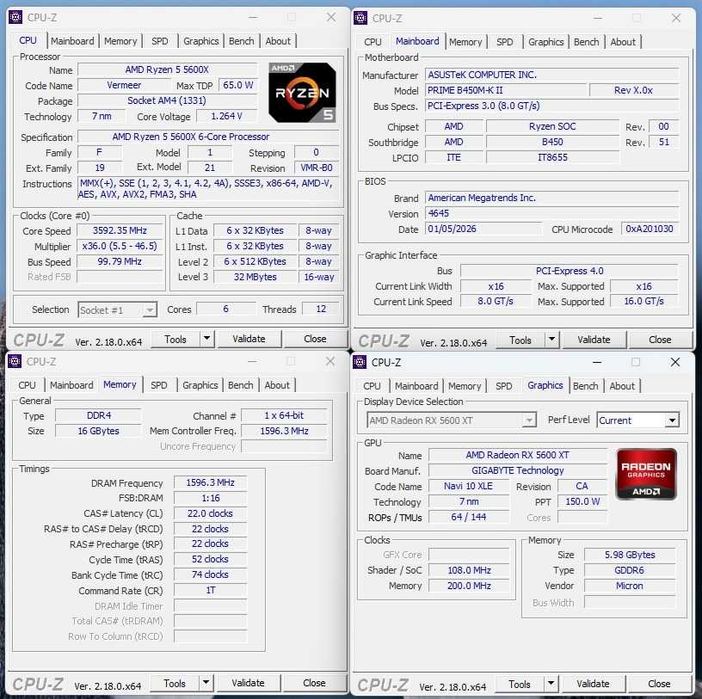Open the Graphics tab in the Memory window
The image size is (702, 699).
pyautogui.click(x=200, y=385)
